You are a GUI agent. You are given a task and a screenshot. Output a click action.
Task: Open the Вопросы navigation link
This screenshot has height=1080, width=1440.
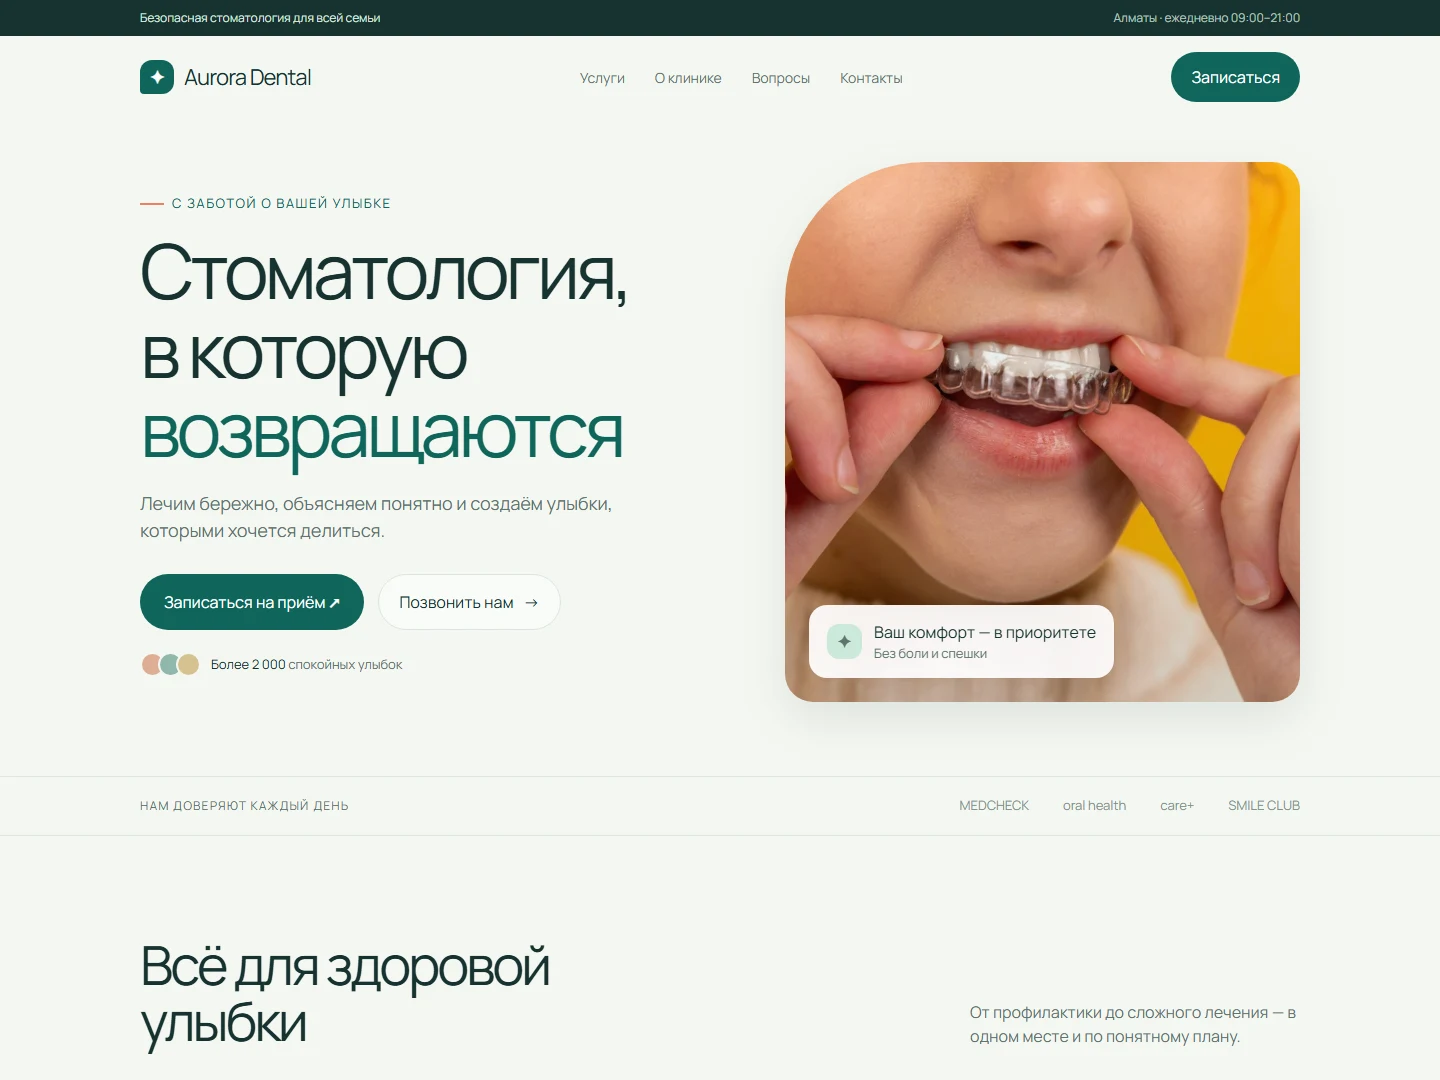point(781,78)
